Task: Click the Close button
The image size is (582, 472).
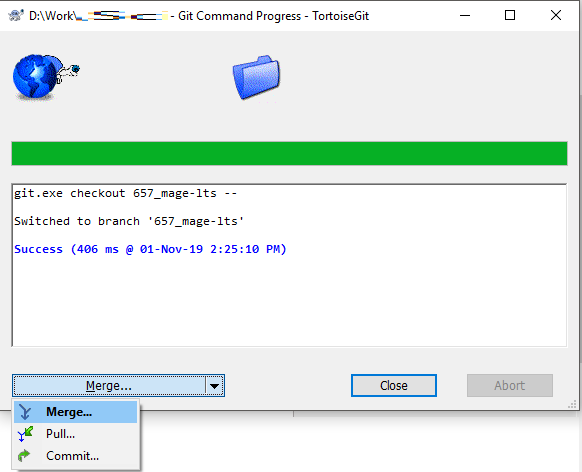Action: point(394,386)
